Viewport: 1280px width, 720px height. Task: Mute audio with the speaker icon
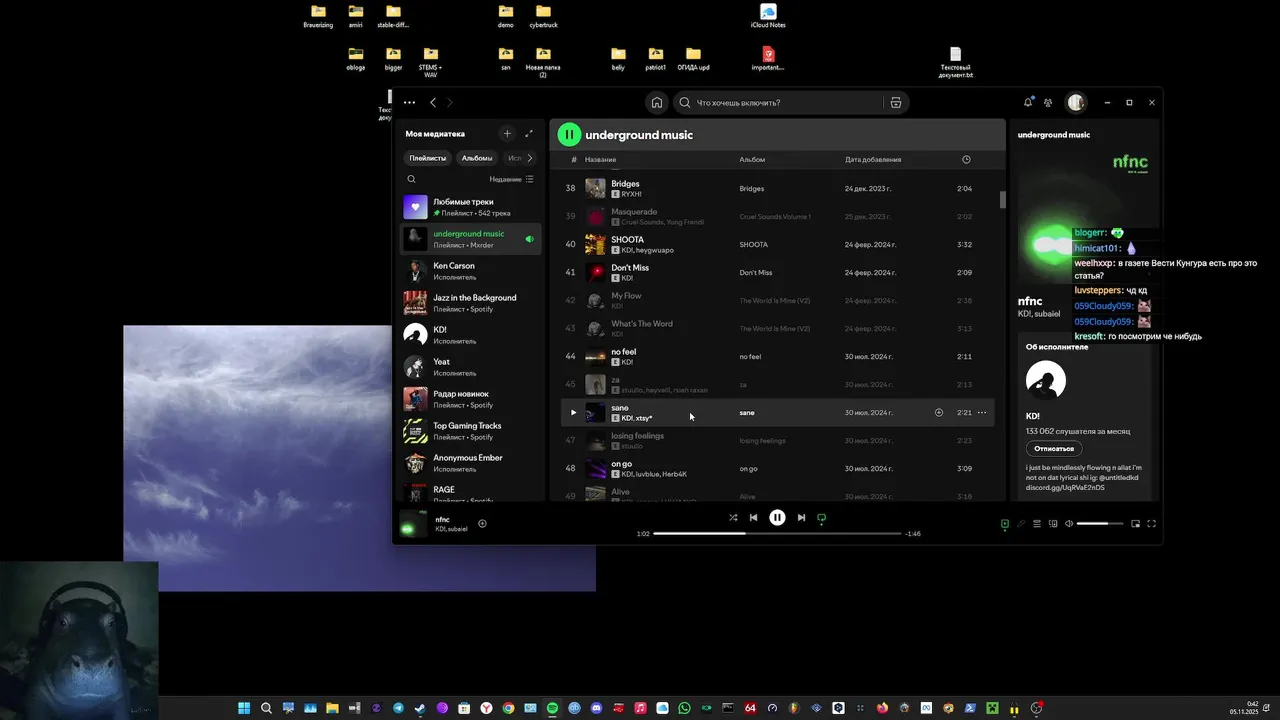click(1069, 524)
